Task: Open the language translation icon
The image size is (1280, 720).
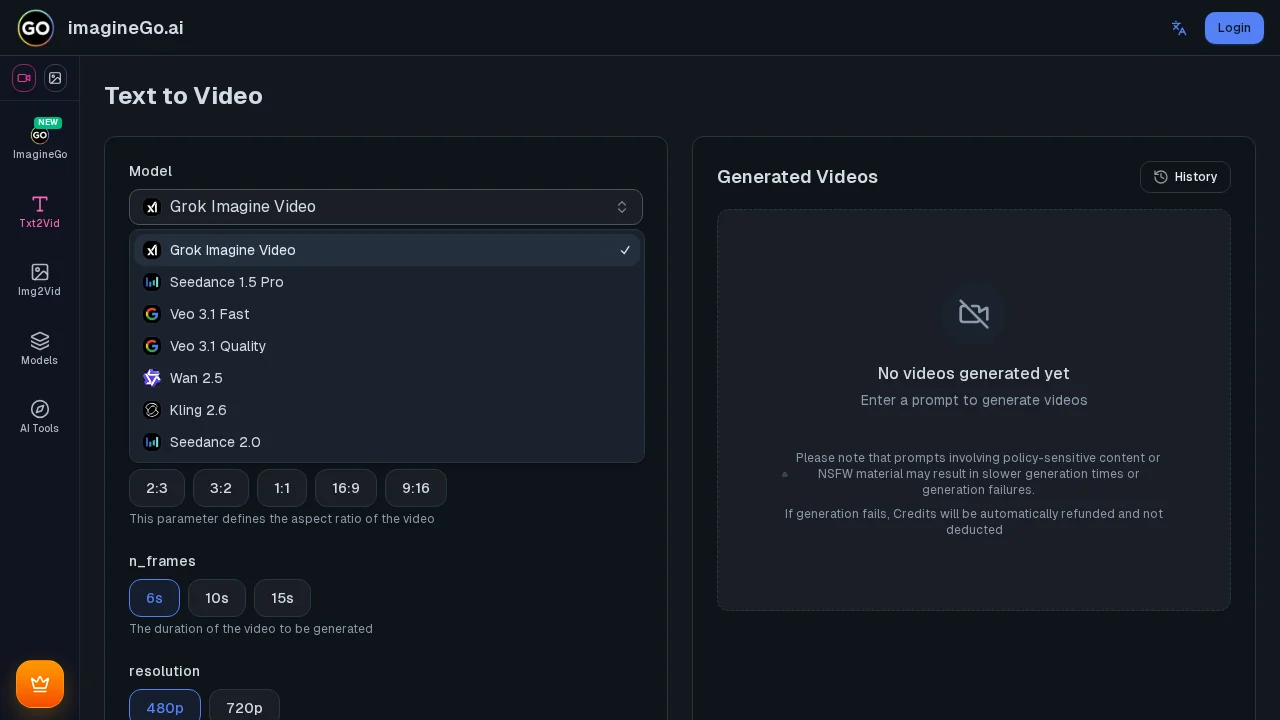Action: tap(1179, 28)
